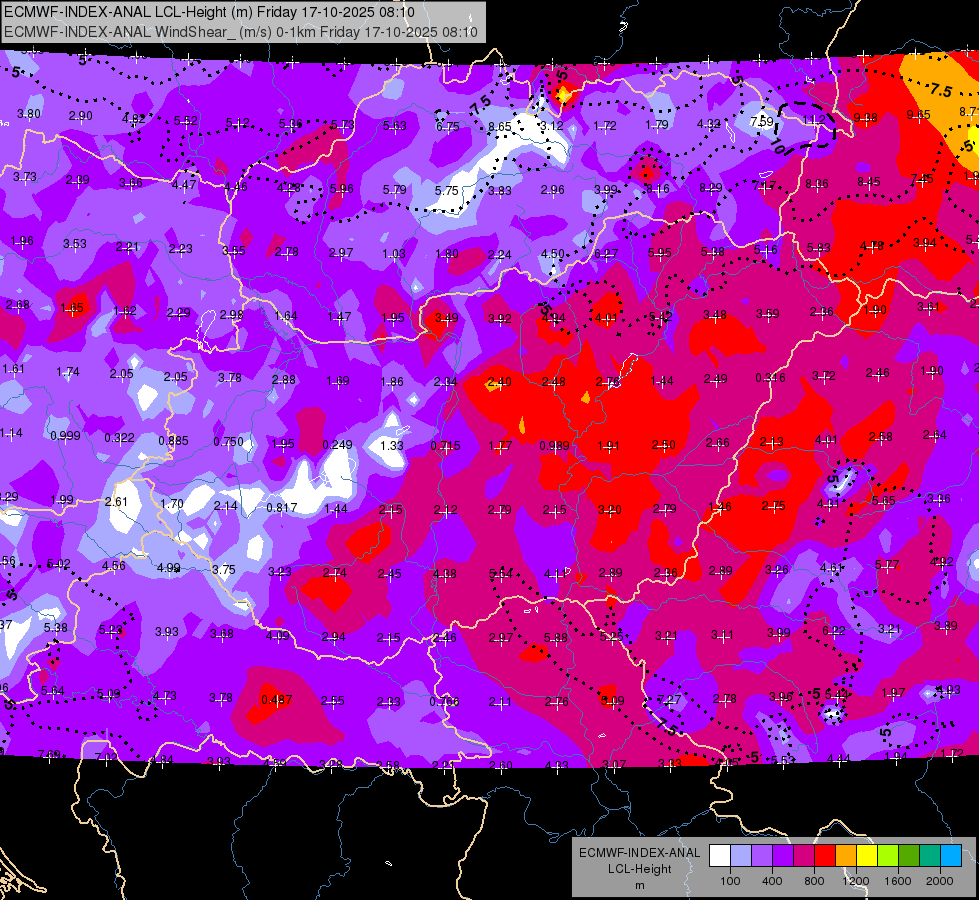979x900 pixels.
Task: Click the grid value 0.885
Action: [173, 440]
